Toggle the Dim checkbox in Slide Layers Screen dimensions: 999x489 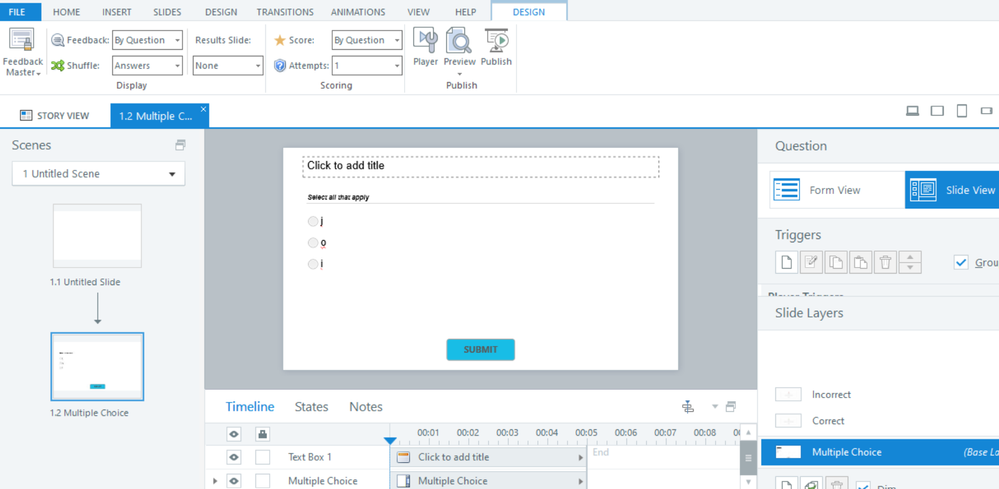pos(863,486)
